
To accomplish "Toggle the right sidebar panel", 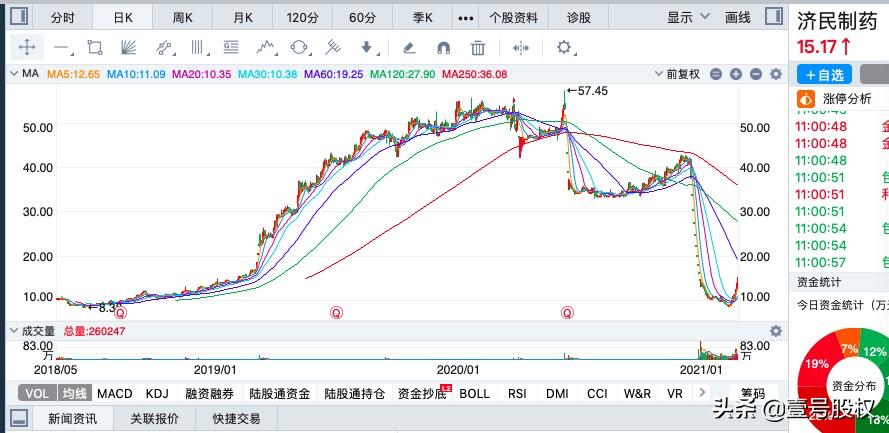I will tap(772, 17).
